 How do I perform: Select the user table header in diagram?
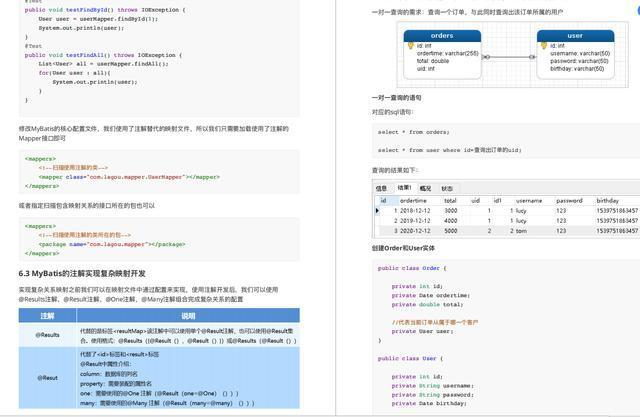(x=575, y=36)
